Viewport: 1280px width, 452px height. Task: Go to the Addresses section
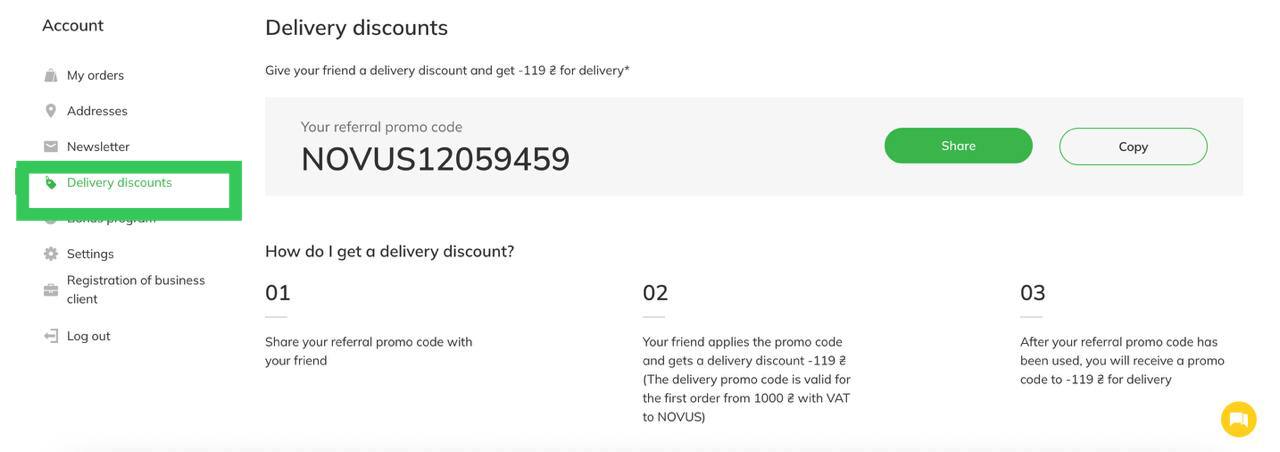click(x=97, y=111)
